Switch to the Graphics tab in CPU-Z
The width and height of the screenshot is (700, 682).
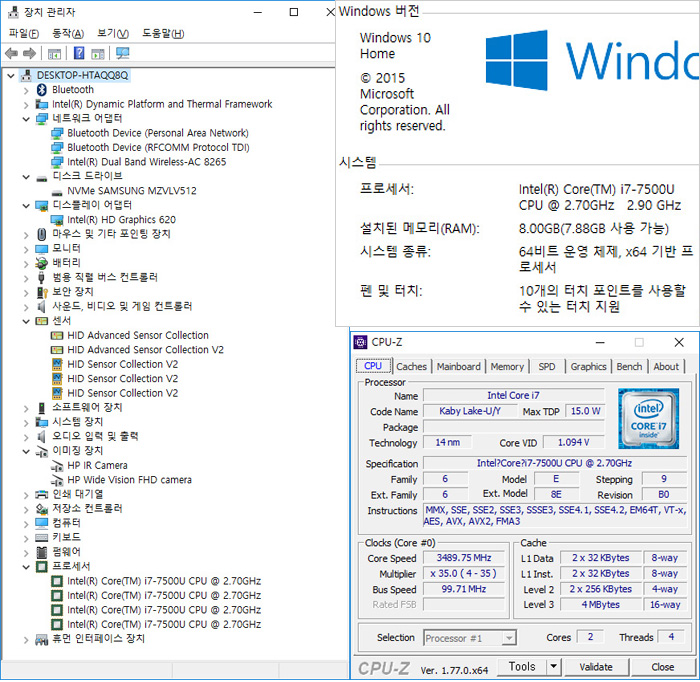588,366
